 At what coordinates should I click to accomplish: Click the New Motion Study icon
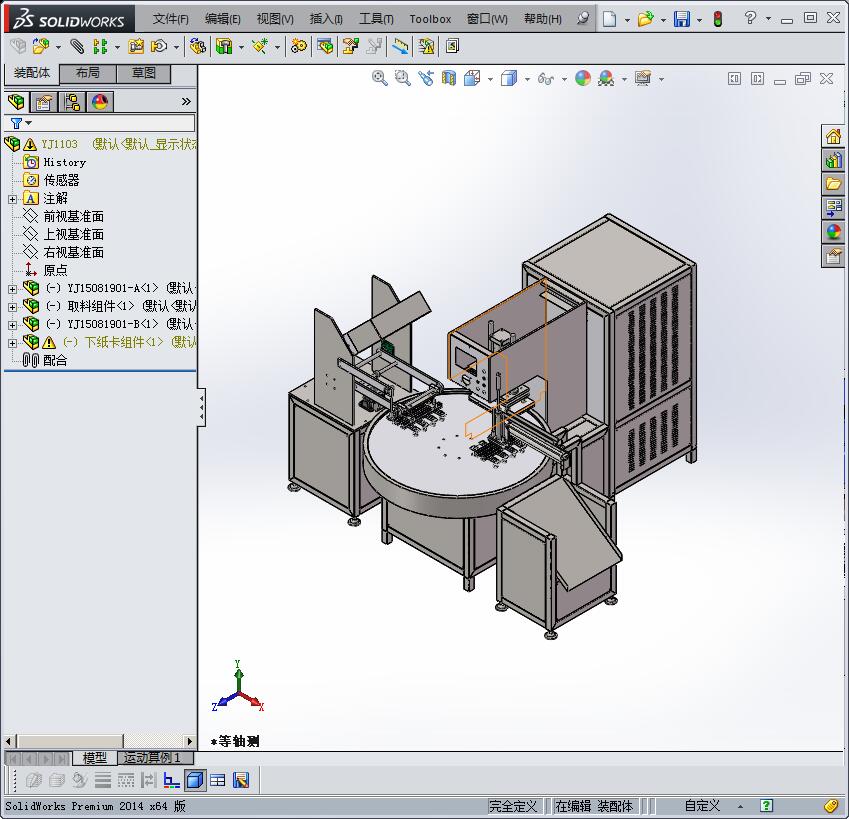point(298,47)
